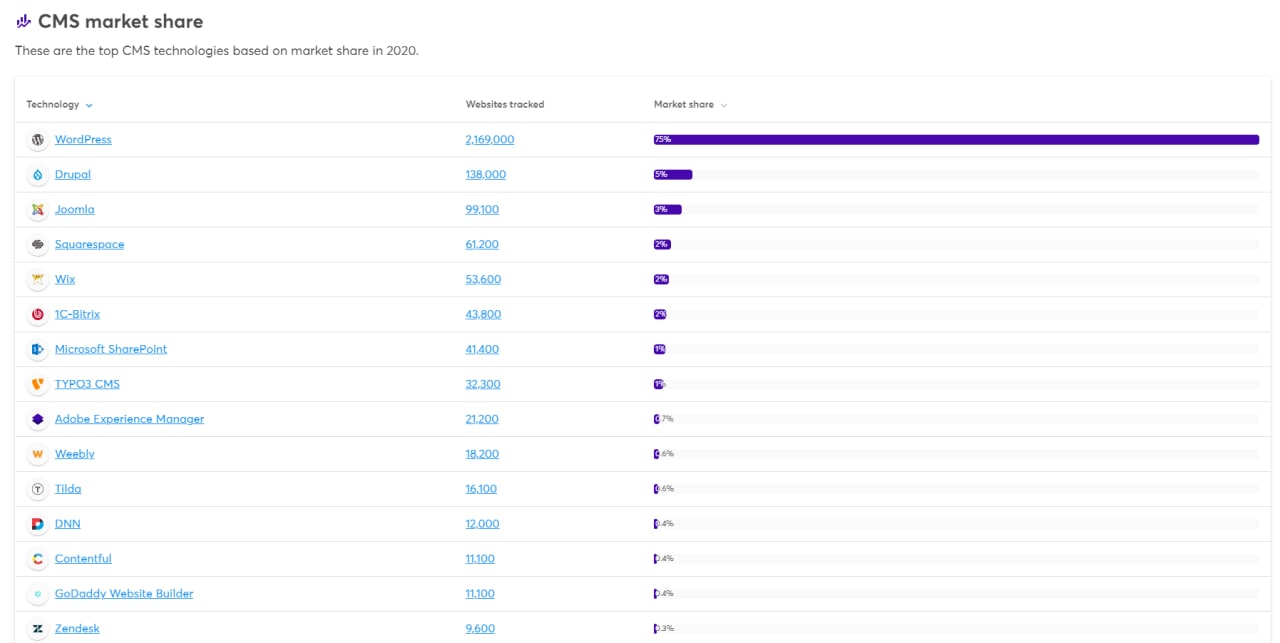Image resolution: width=1280 pixels, height=643 pixels.
Task: Click the Websites tracked column header
Action: coord(505,104)
